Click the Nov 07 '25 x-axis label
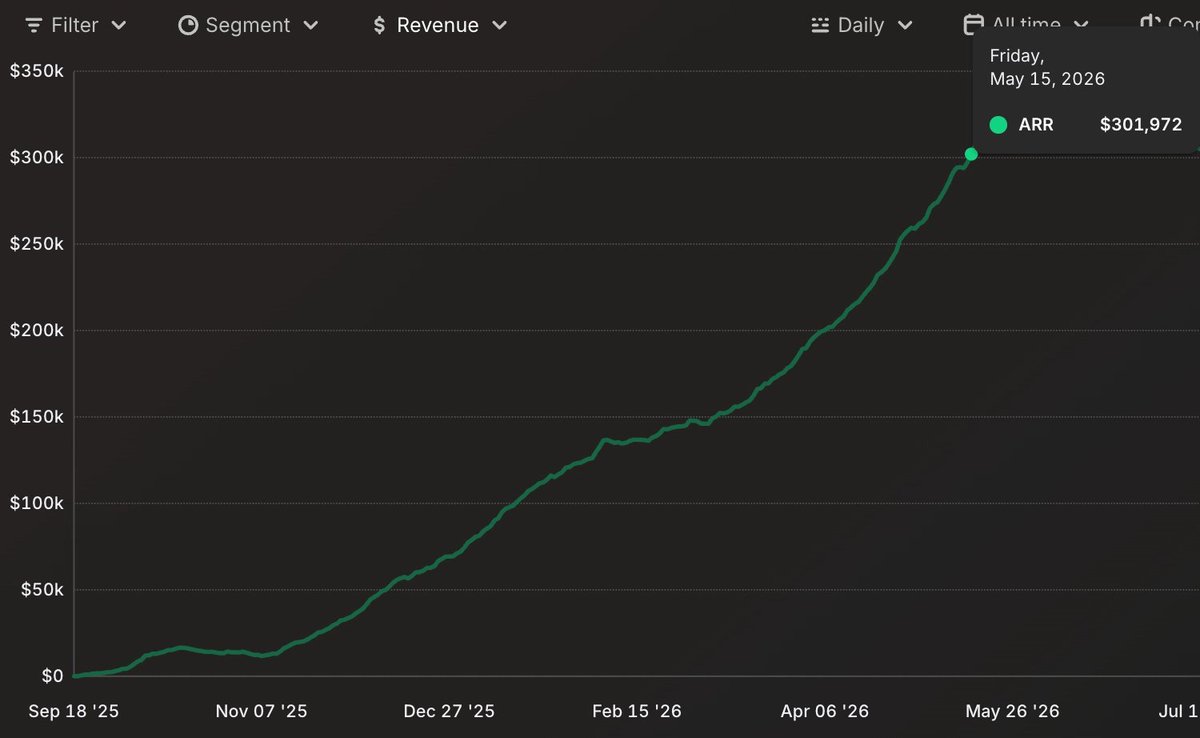Screen dimensions: 1200x738 [262, 711]
